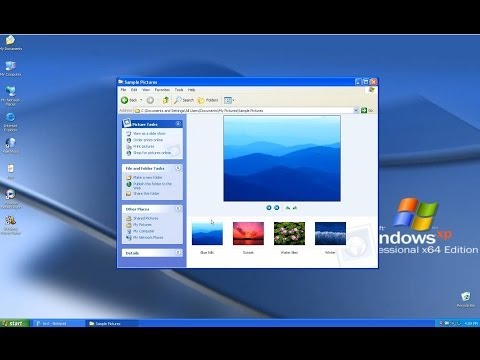Viewport: 480px width, 360px height.
Task: Click Print pictures link
Action: point(140,146)
